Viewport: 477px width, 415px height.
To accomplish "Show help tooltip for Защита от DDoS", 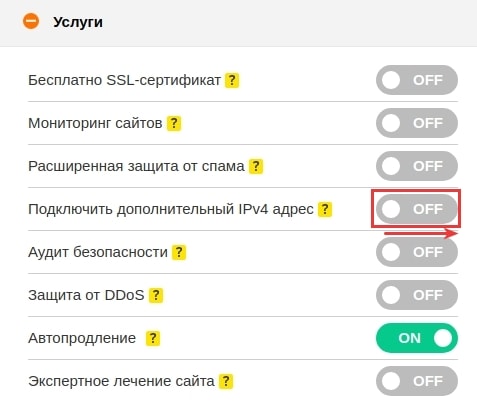I will coord(156,295).
